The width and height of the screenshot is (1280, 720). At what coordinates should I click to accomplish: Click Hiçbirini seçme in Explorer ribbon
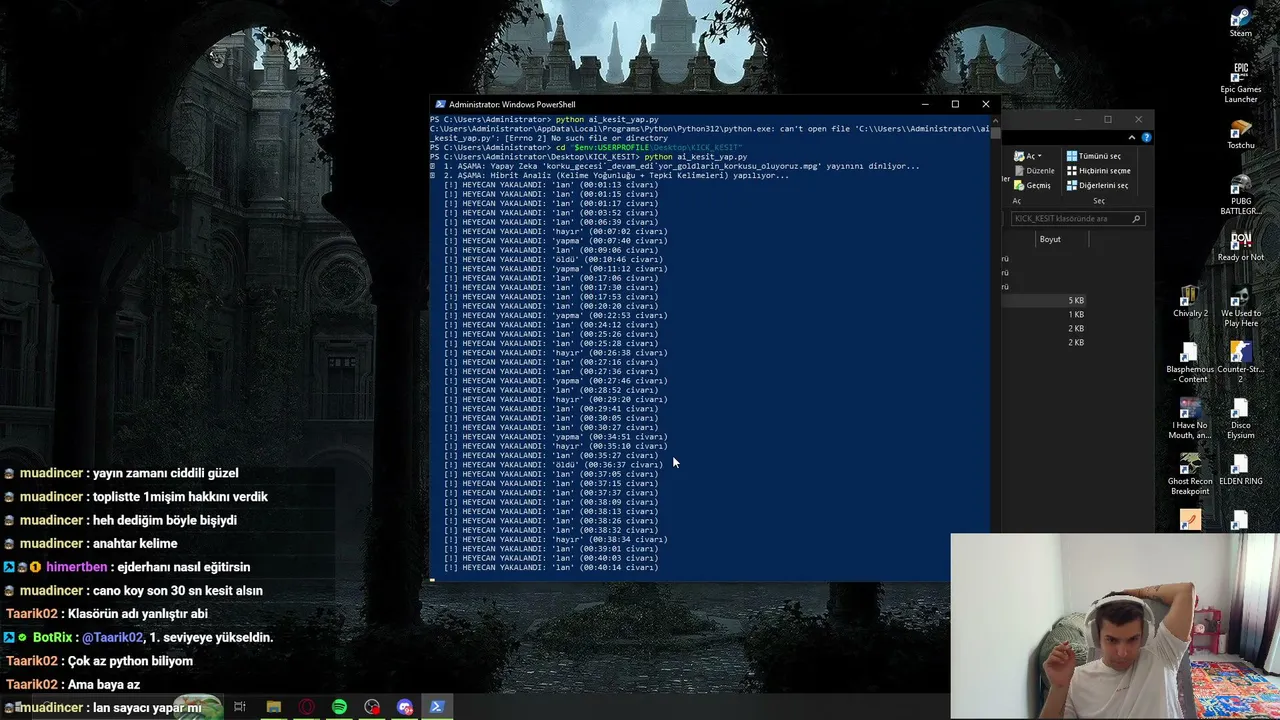click(x=1098, y=170)
